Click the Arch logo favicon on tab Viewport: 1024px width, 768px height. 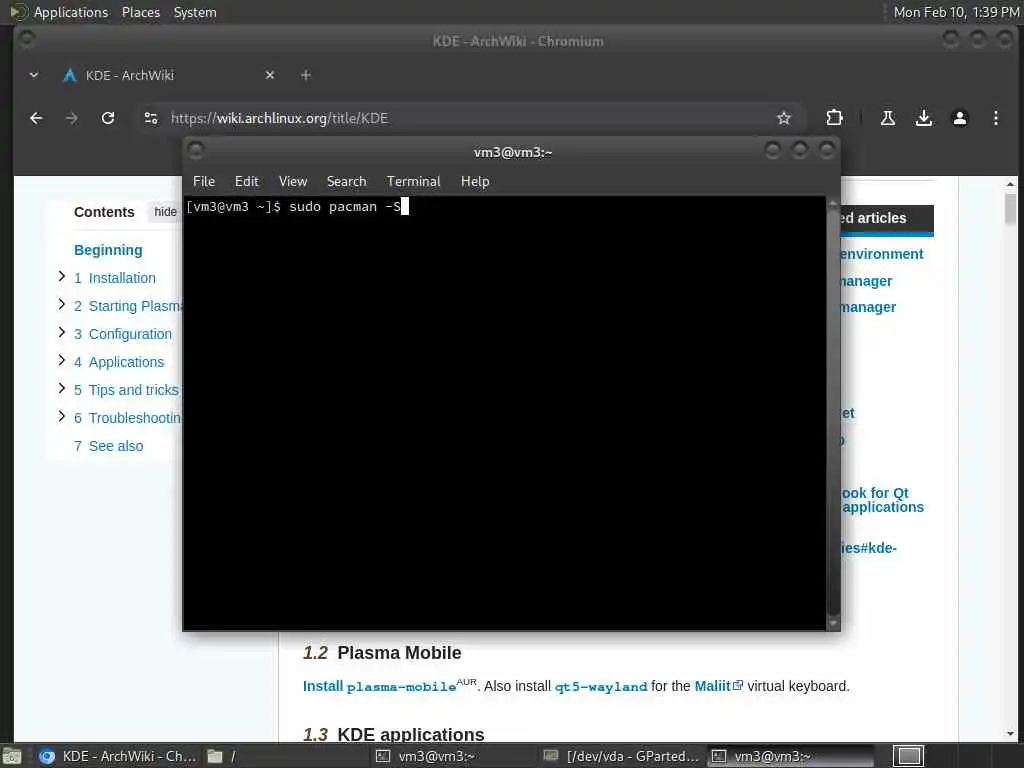tap(69, 75)
